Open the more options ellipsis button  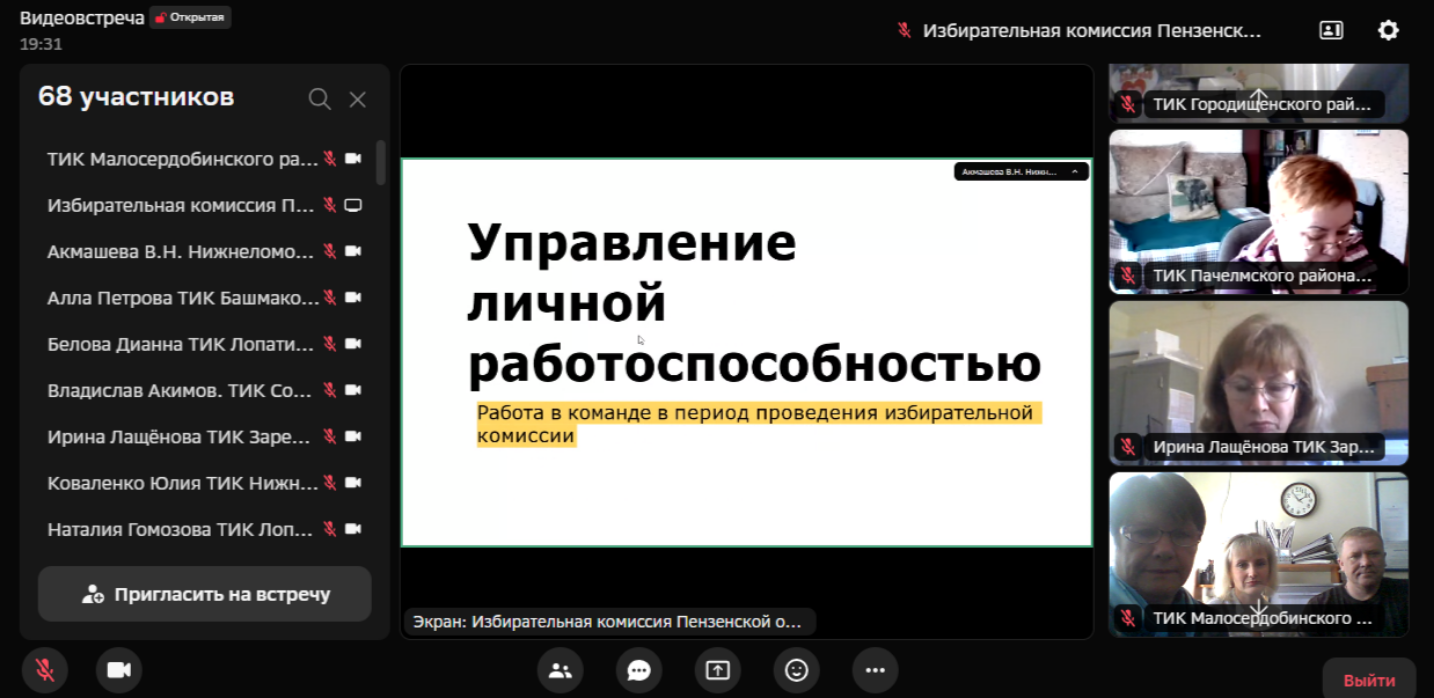point(875,670)
